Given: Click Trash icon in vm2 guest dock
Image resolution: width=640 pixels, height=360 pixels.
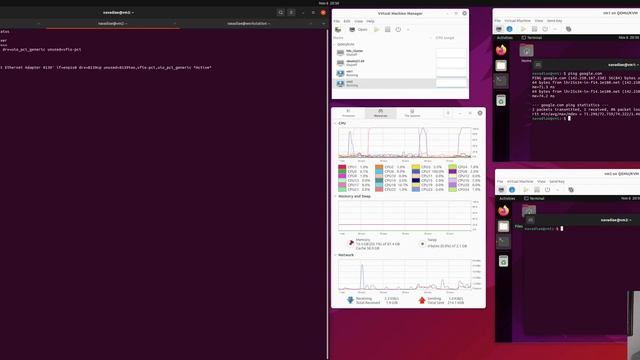Looking at the screenshot, I should point(504,261).
